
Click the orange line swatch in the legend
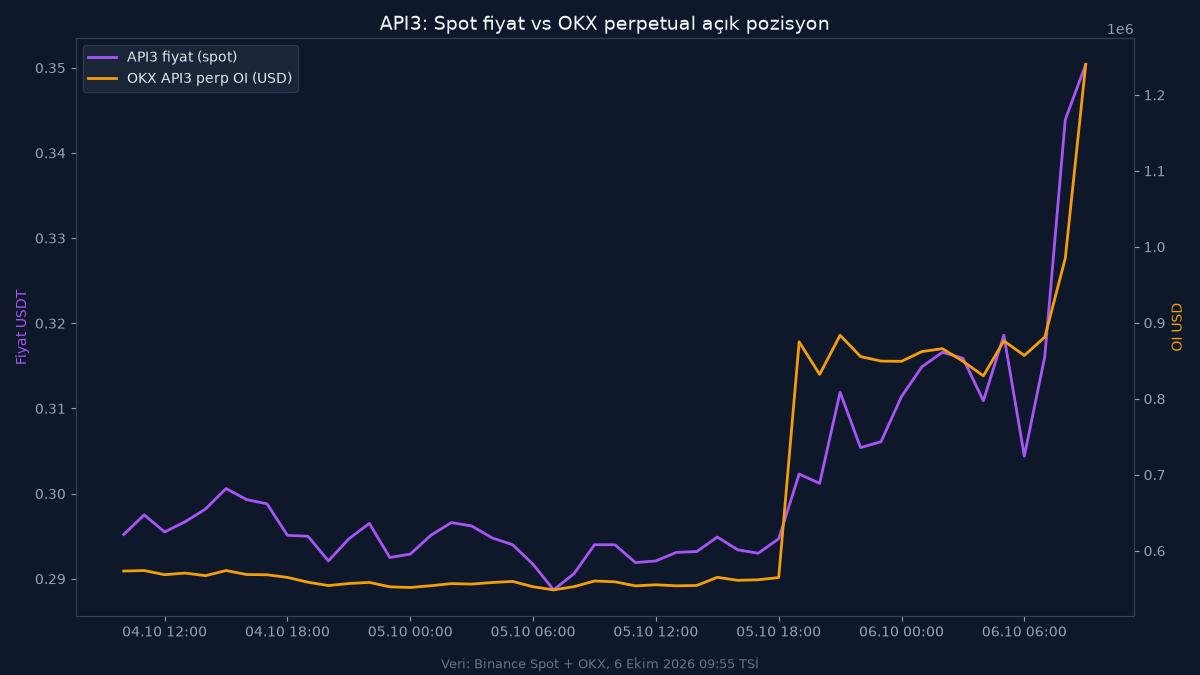click(x=103, y=78)
